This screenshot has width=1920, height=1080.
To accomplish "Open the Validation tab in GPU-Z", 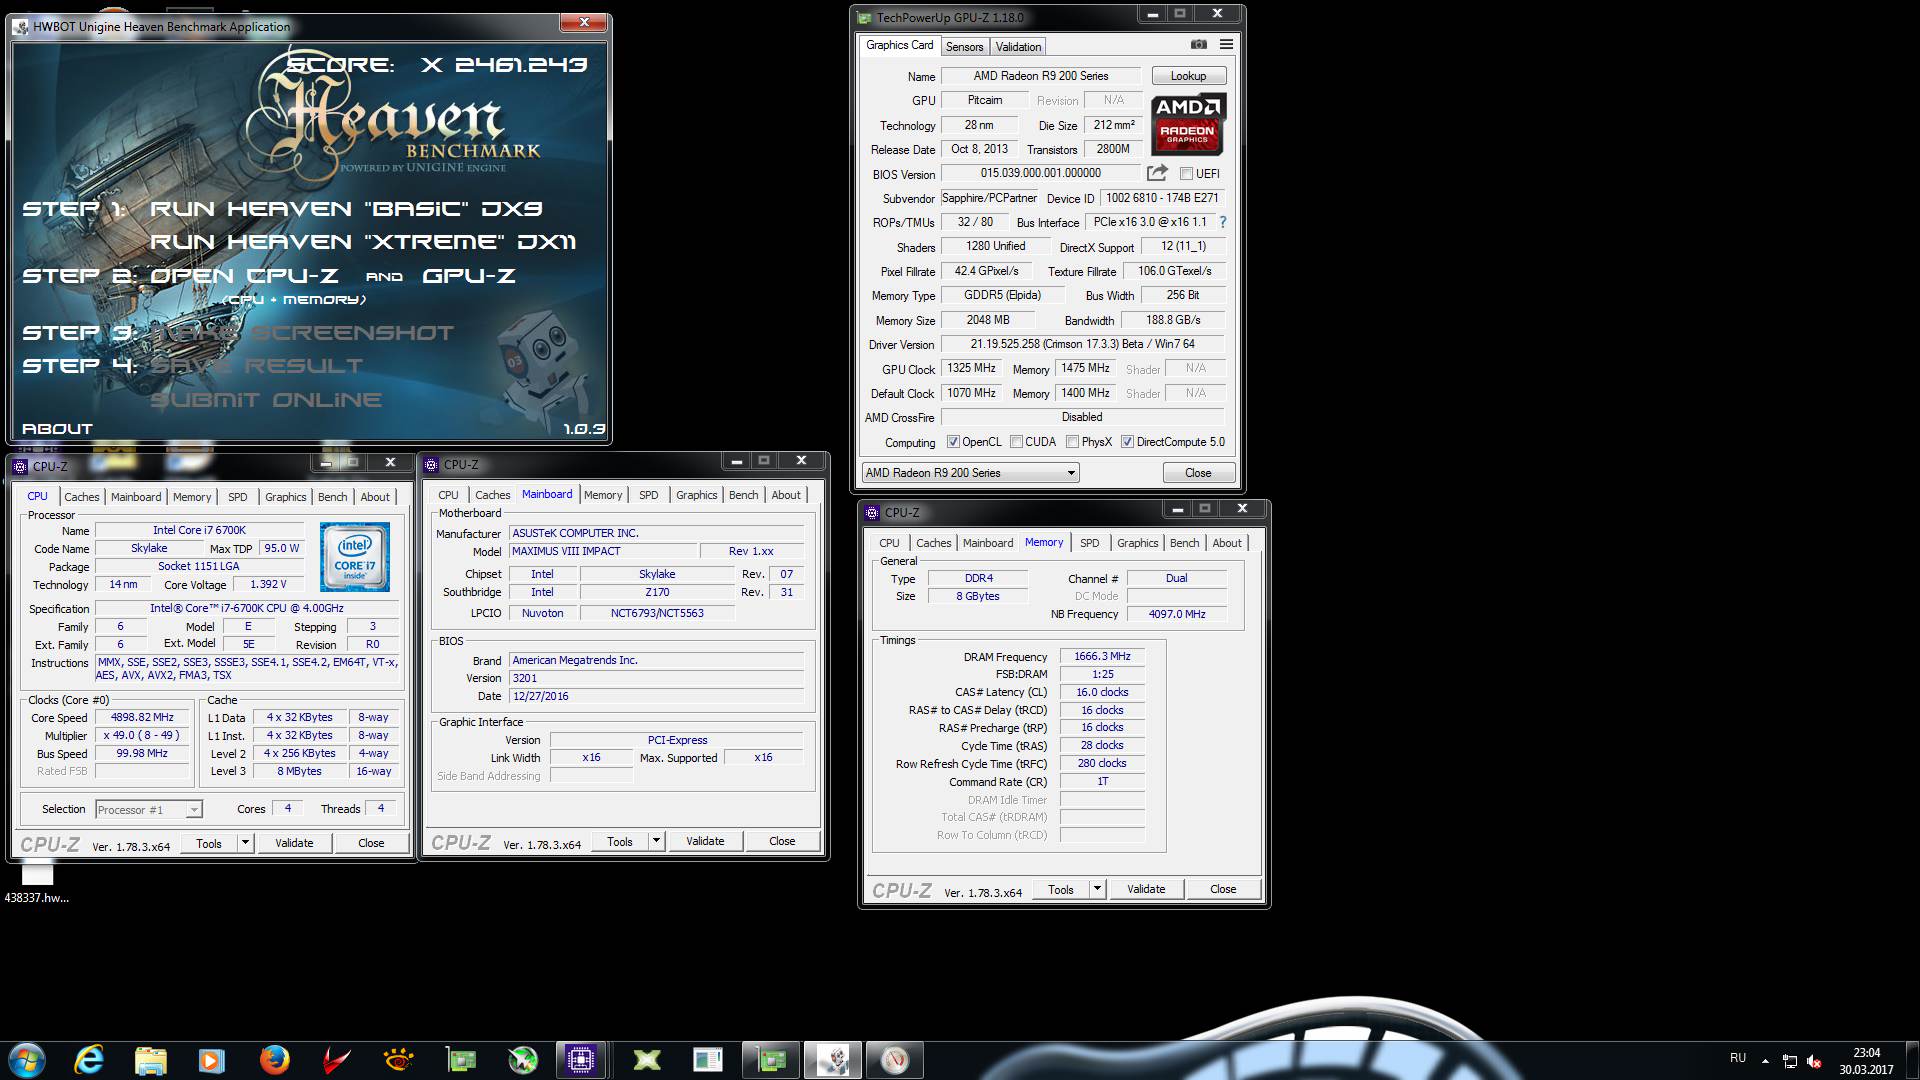I will (1018, 47).
